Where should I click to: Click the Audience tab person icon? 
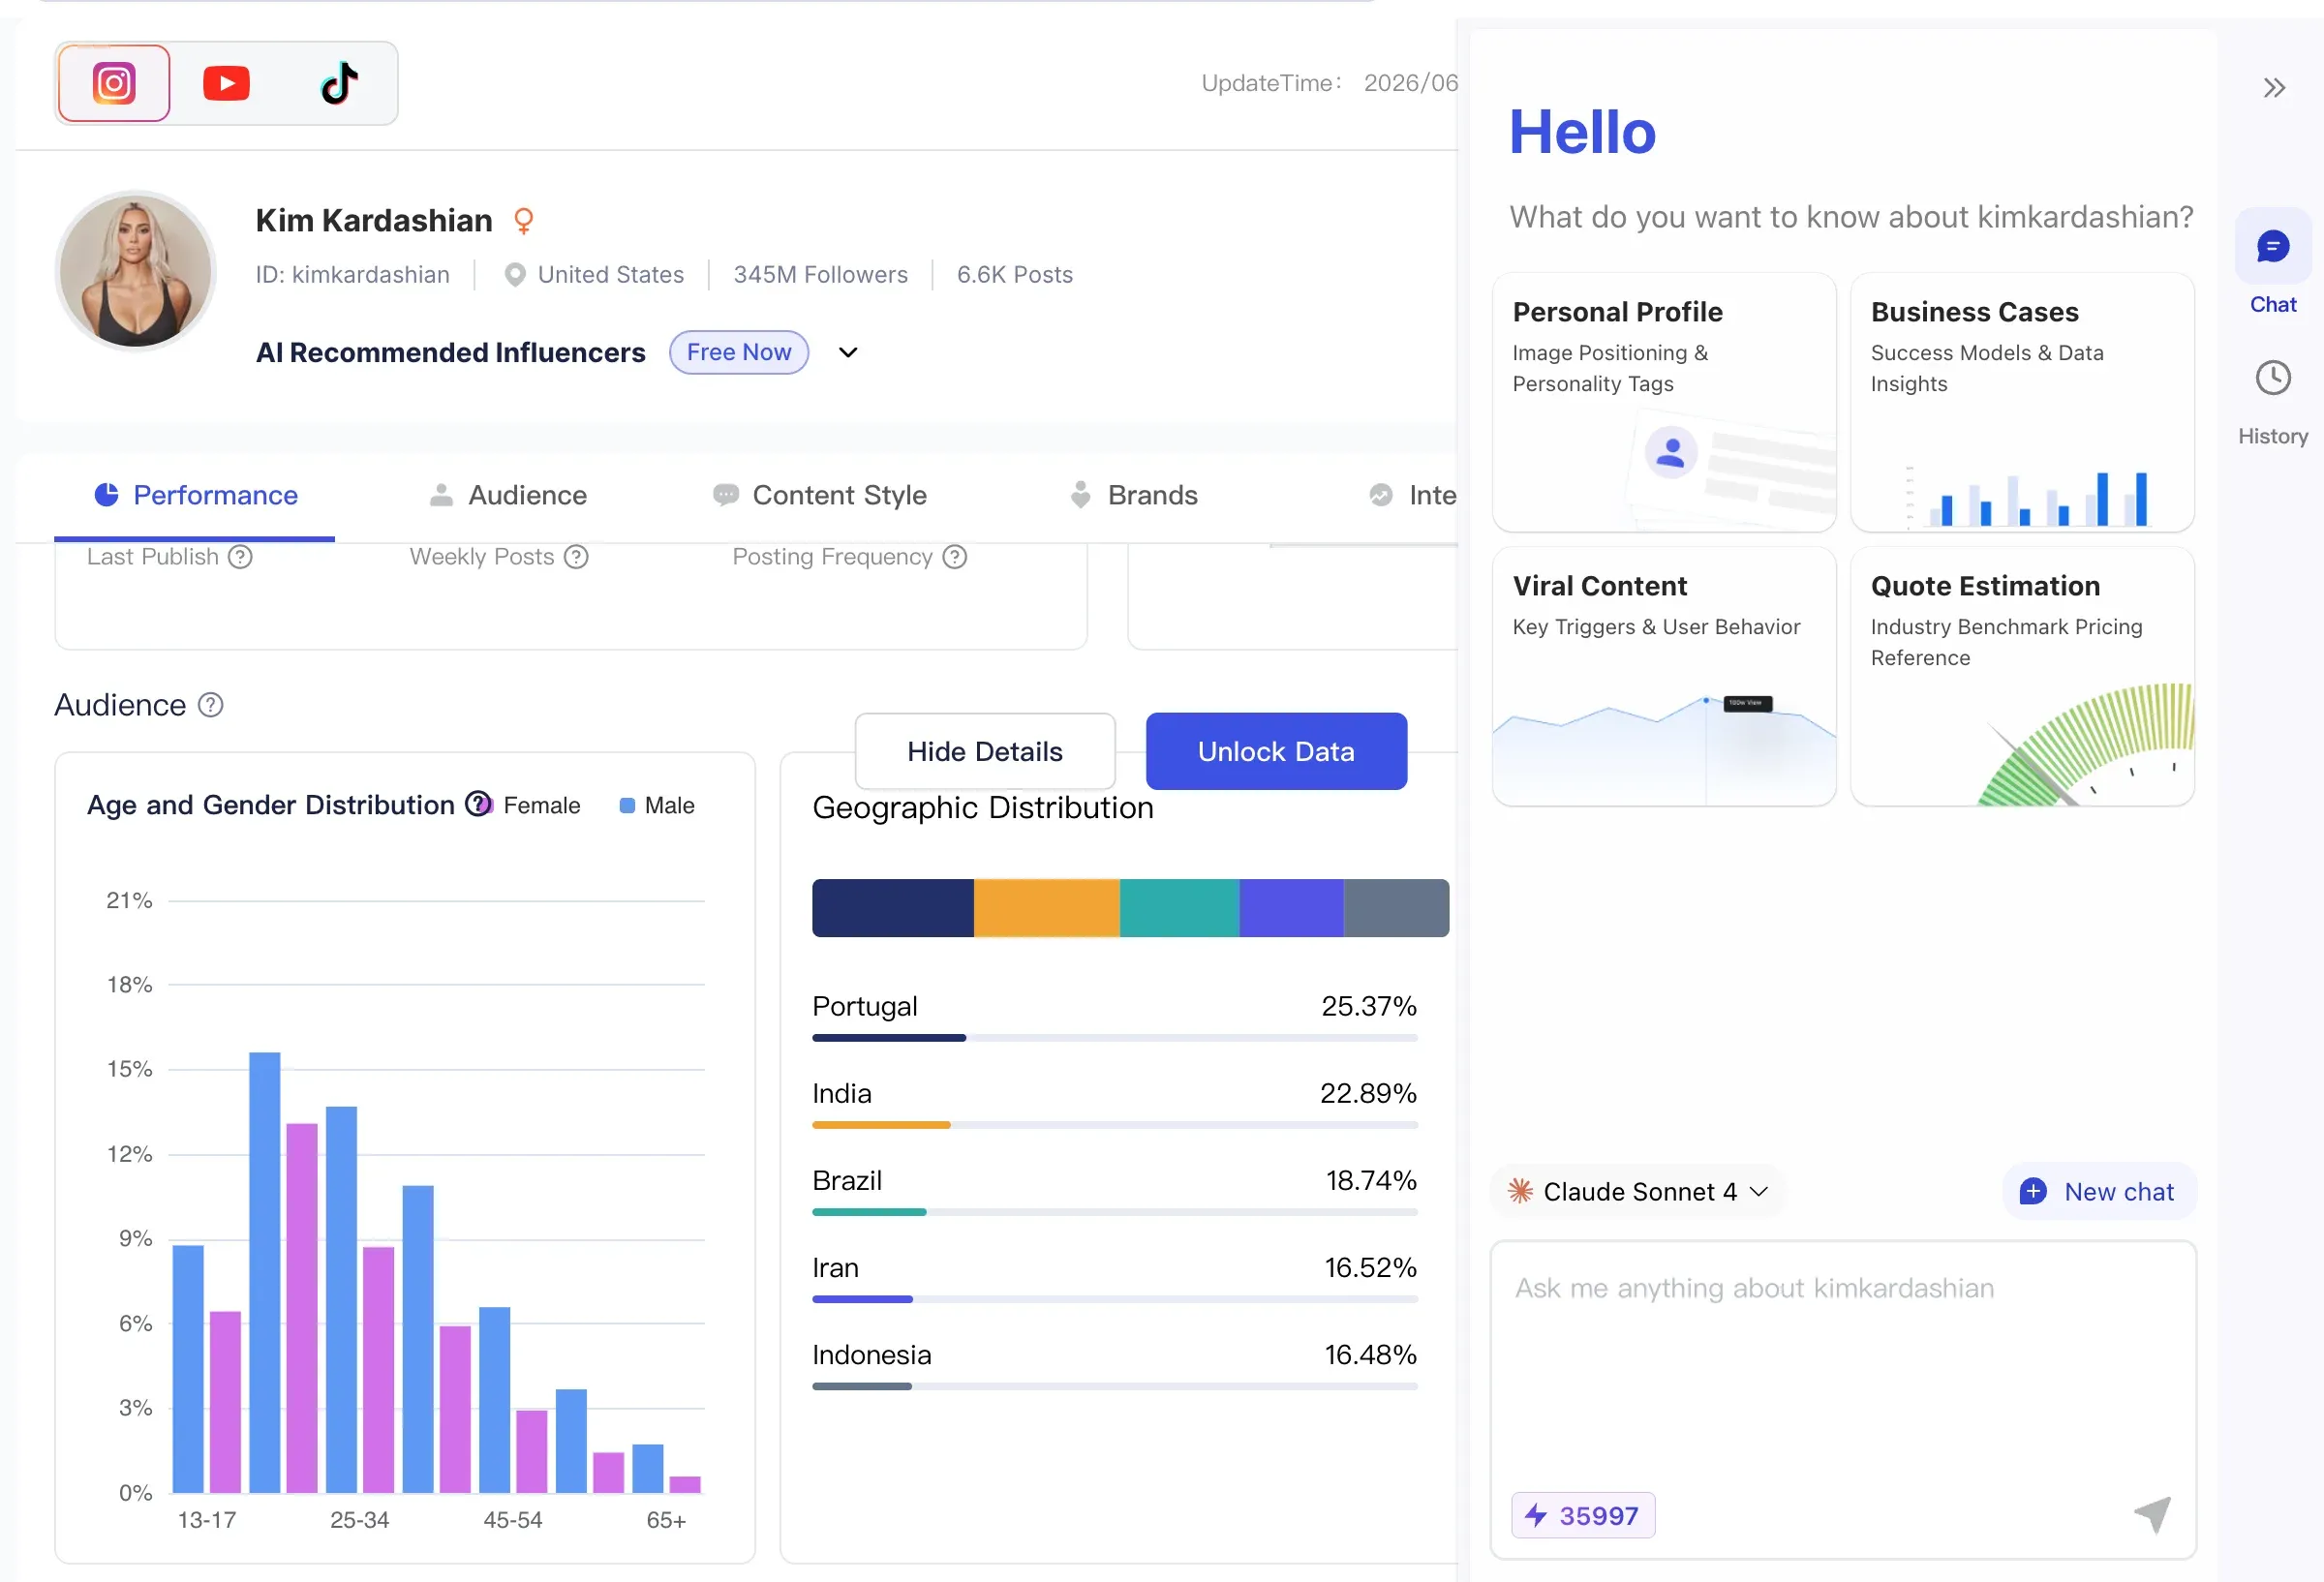click(441, 495)
